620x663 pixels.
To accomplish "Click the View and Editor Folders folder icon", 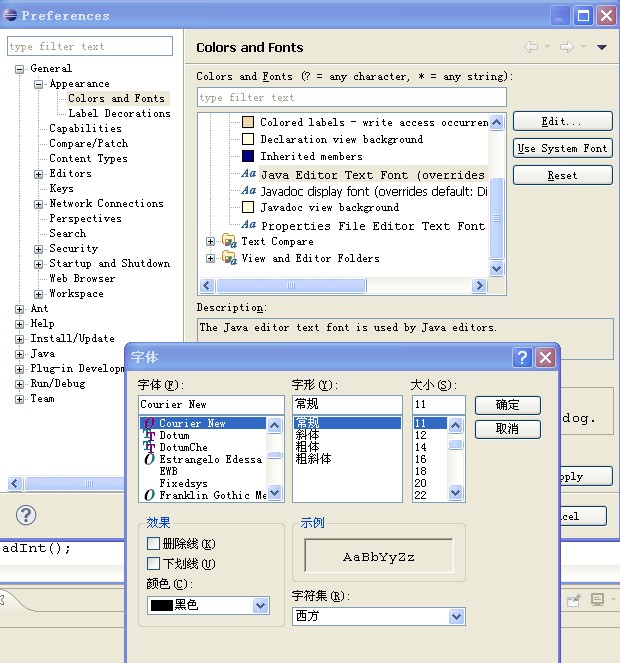I will tap(229, 258).
